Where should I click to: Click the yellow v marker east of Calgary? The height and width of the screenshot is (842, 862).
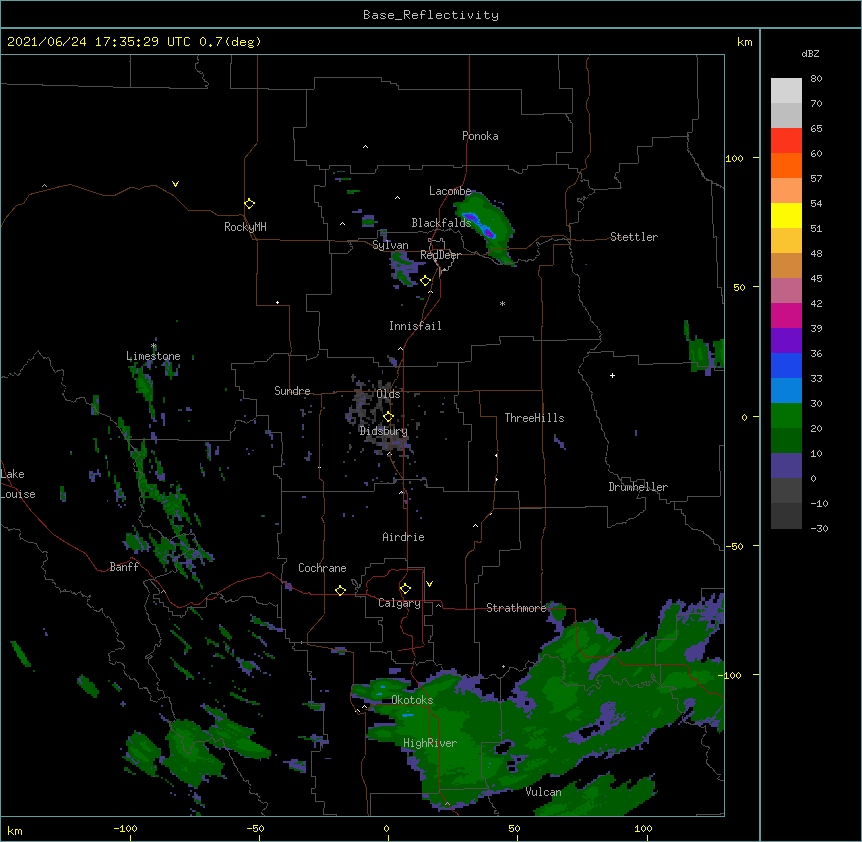click(x=429, y=584)
